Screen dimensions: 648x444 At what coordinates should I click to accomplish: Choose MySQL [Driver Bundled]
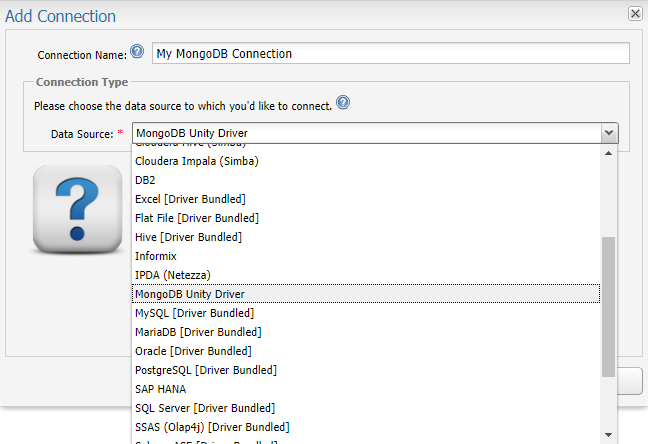[366, 313]
